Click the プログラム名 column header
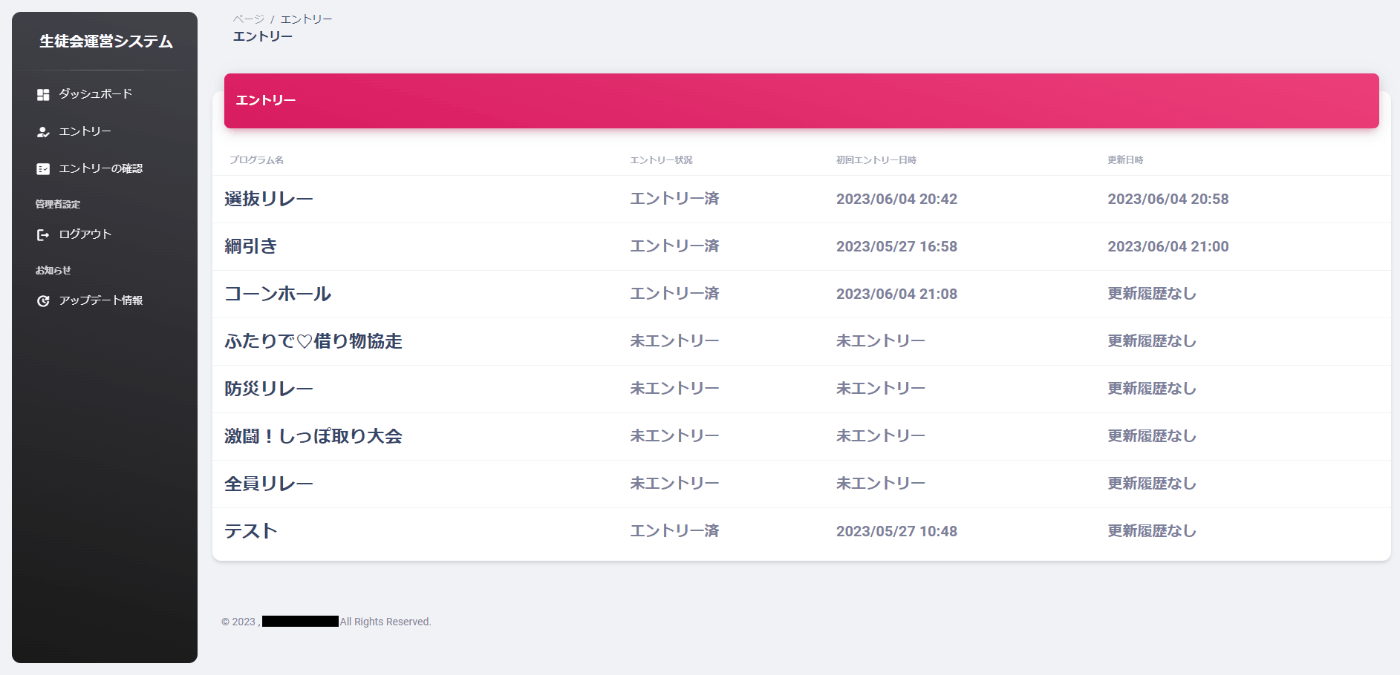 point(256,160)
